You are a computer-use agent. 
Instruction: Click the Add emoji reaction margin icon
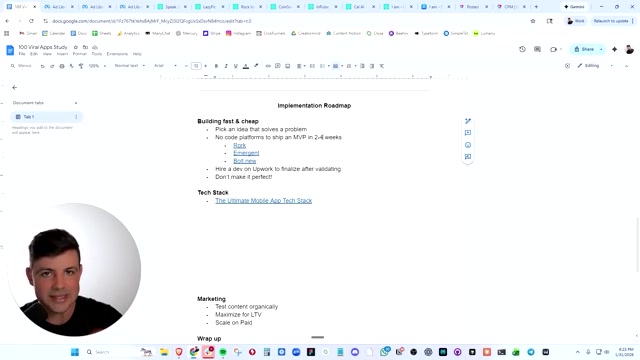pyautogui.click(x=468, y=145)
